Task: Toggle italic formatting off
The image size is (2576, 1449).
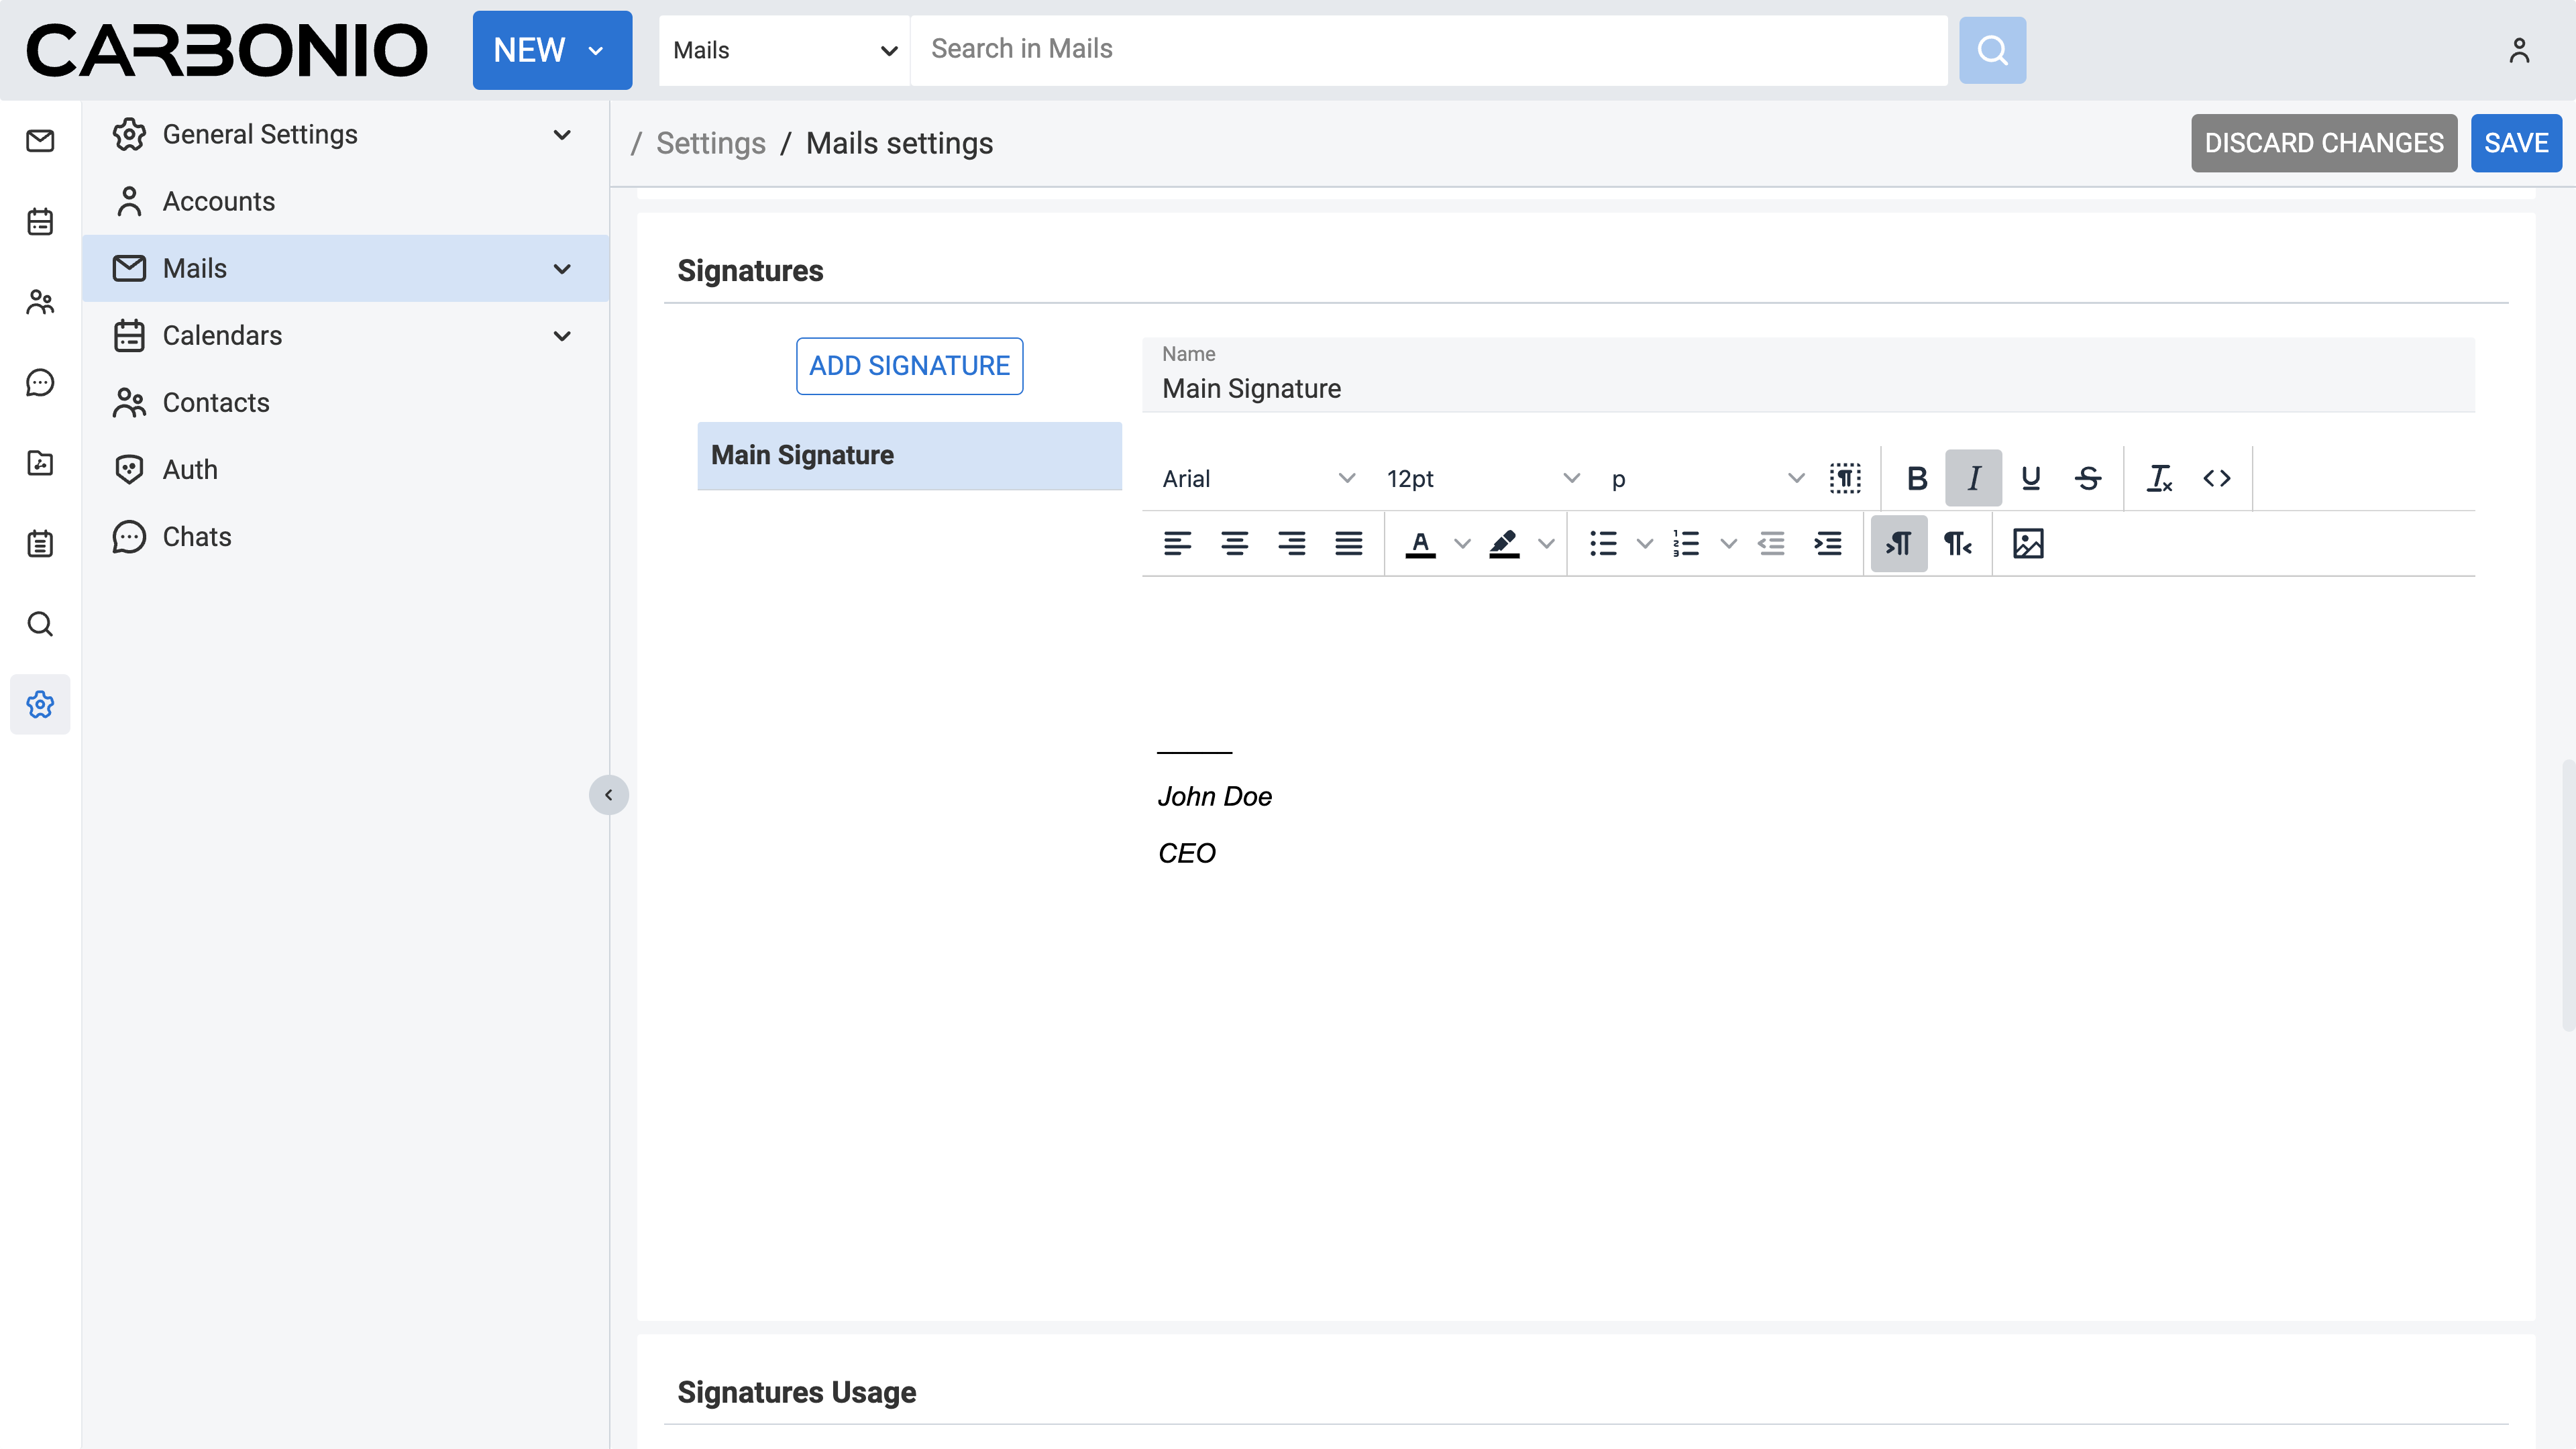Action: pyautogui.click(x=1972, y=478)
